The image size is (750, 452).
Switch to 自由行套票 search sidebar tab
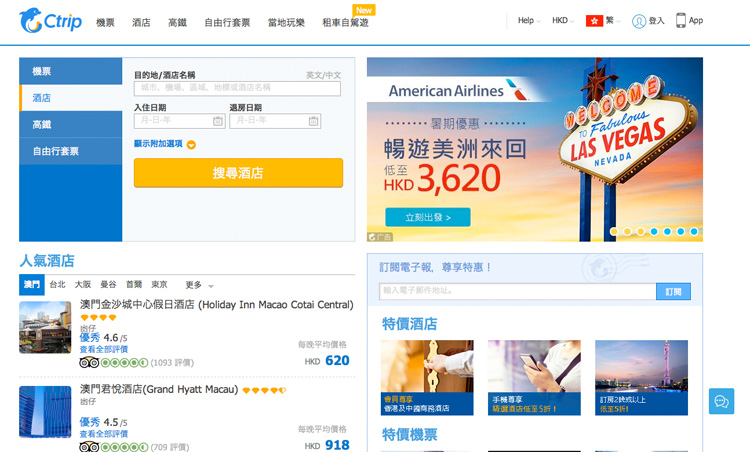(x=71, y=152)
